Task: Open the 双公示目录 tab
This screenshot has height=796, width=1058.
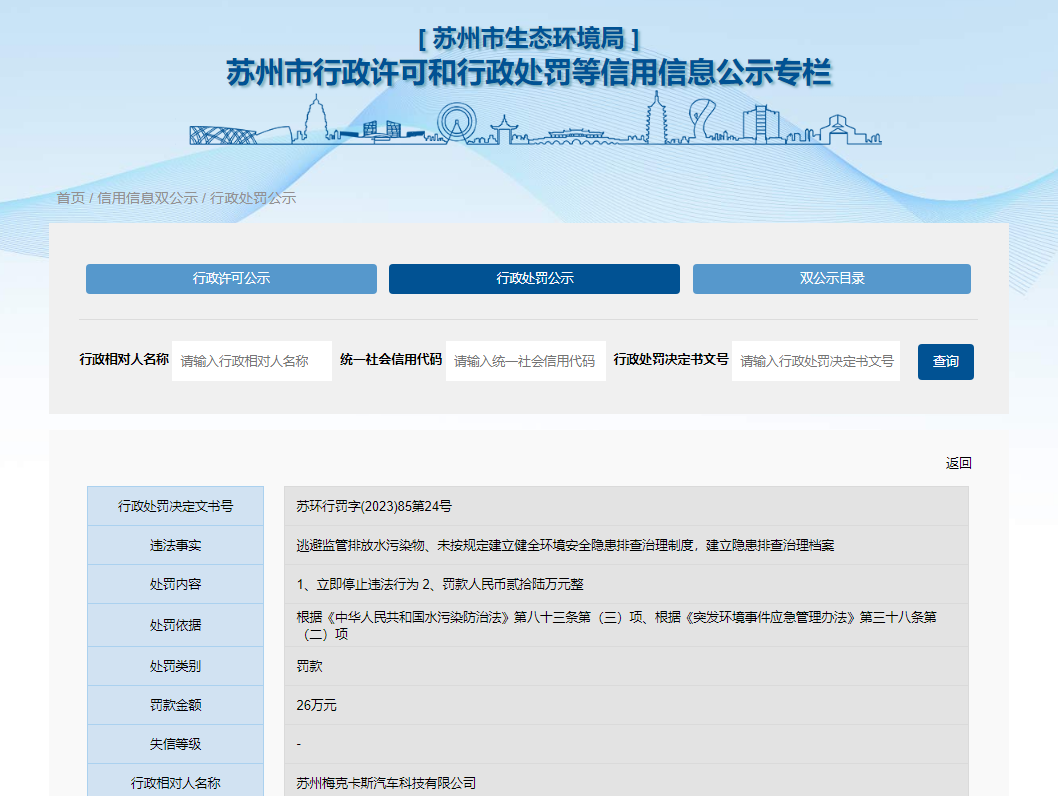Action: pyautogui.click(x=831, y=279)
